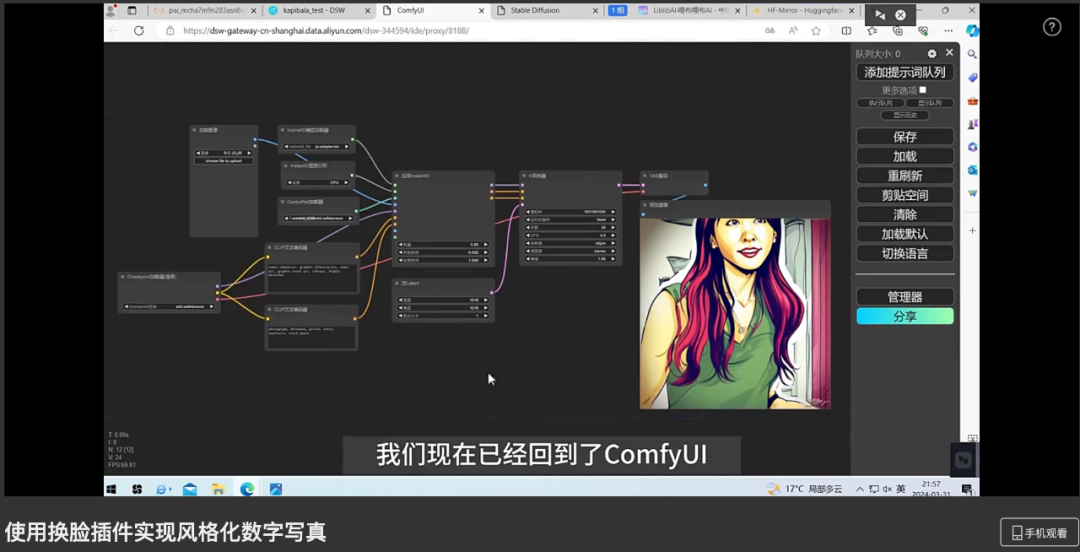
Task: Click the instantid_file ip-adapter.bin selector
Action: point(318,146)
